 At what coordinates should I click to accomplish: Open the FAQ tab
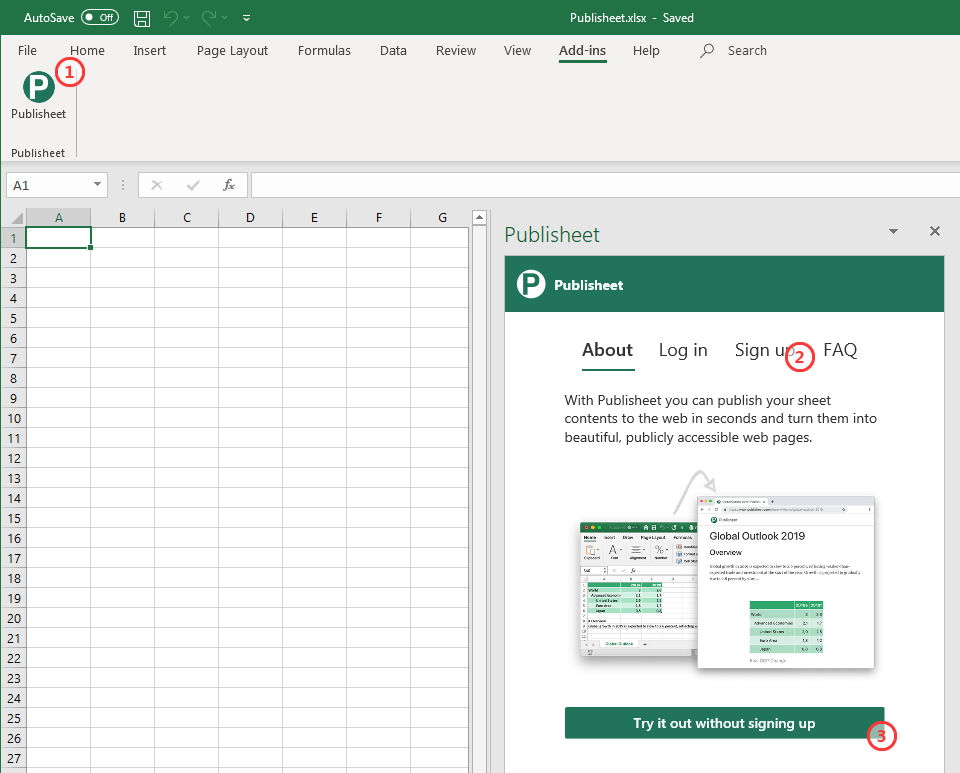pyautogui.click(x=840, y=350)
